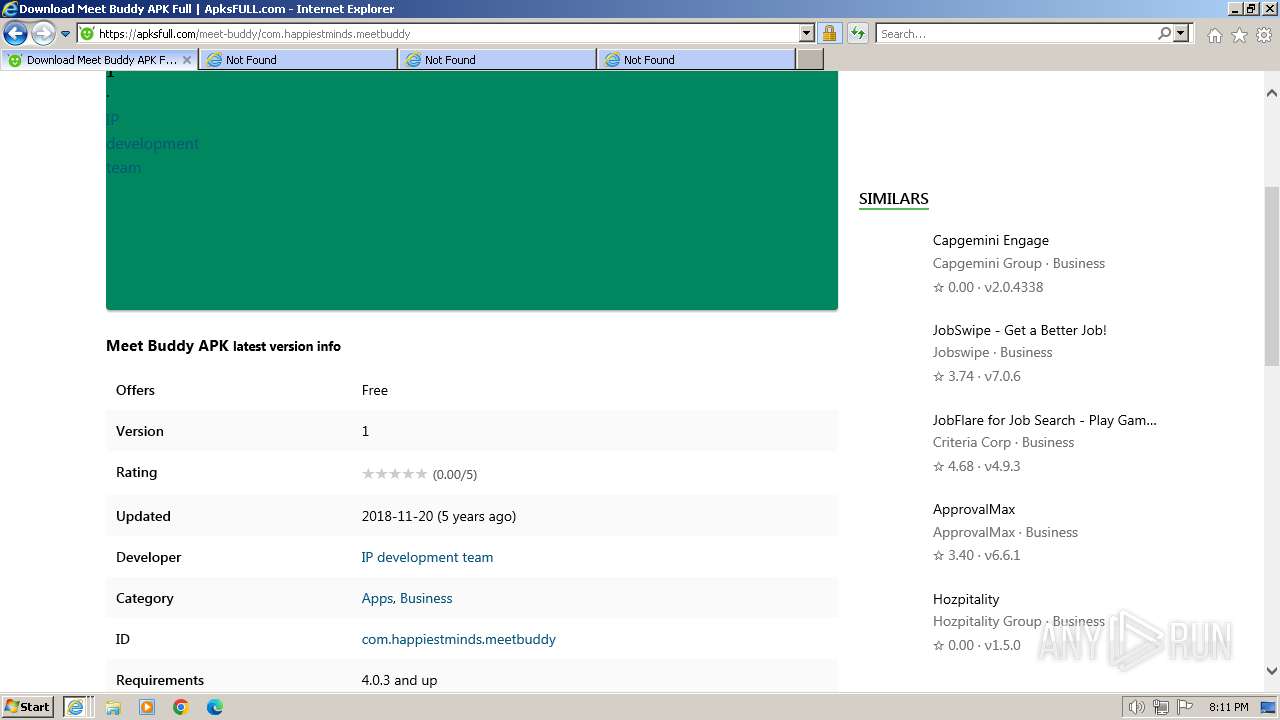Image resolution: width=1280 pixels, height=720 pixels.
Task: Open Favorites star icon
Action: point(1239,35)
